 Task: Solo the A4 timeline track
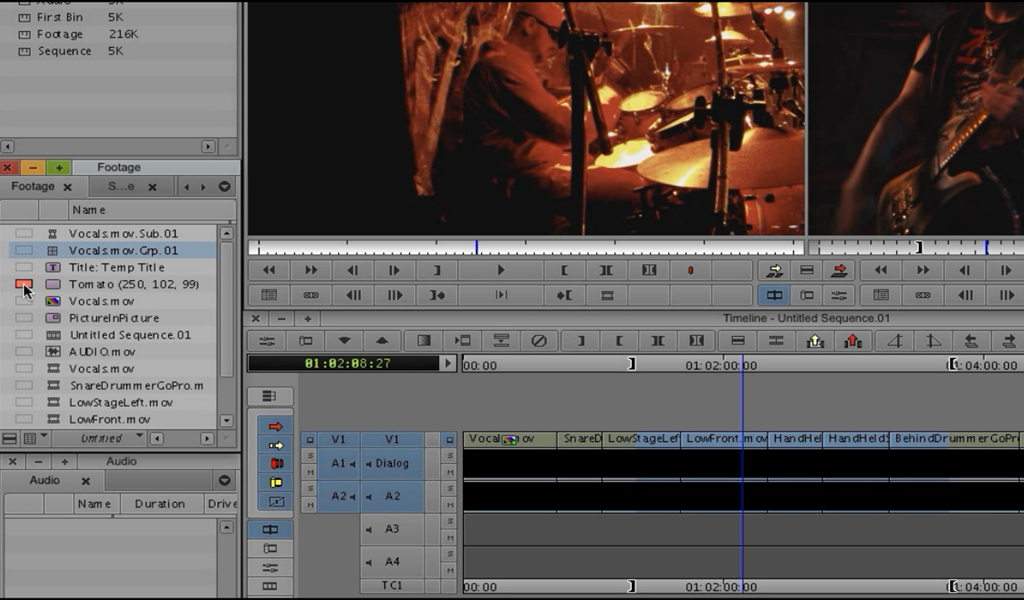[450, 553]
